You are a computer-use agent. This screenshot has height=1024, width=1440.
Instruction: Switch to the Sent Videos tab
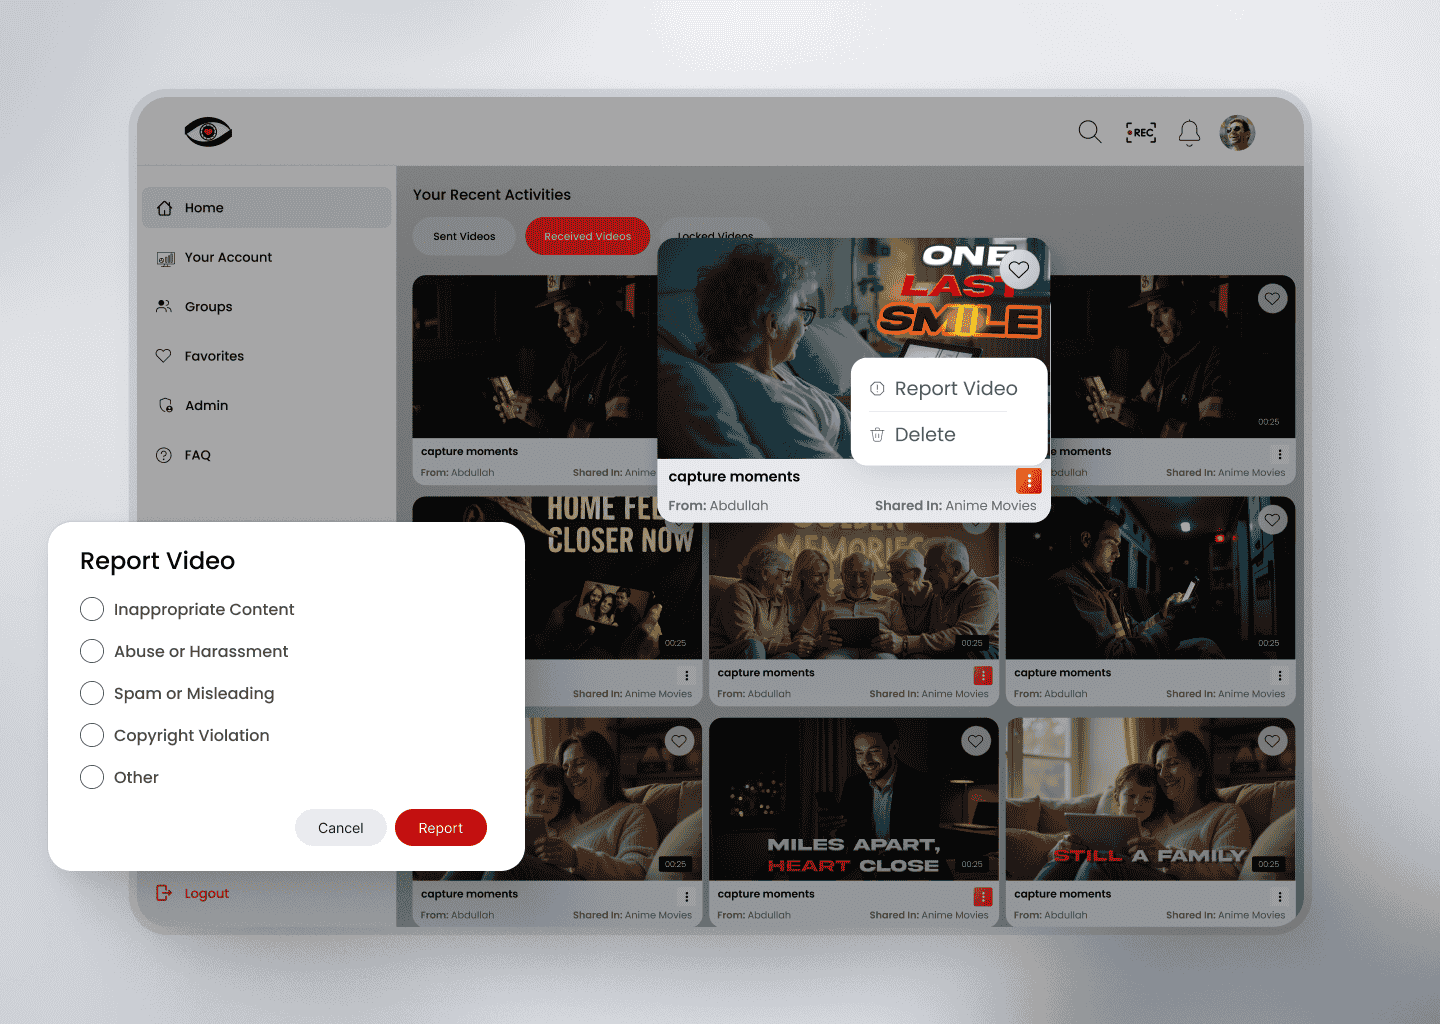click(x=464, y=237)
